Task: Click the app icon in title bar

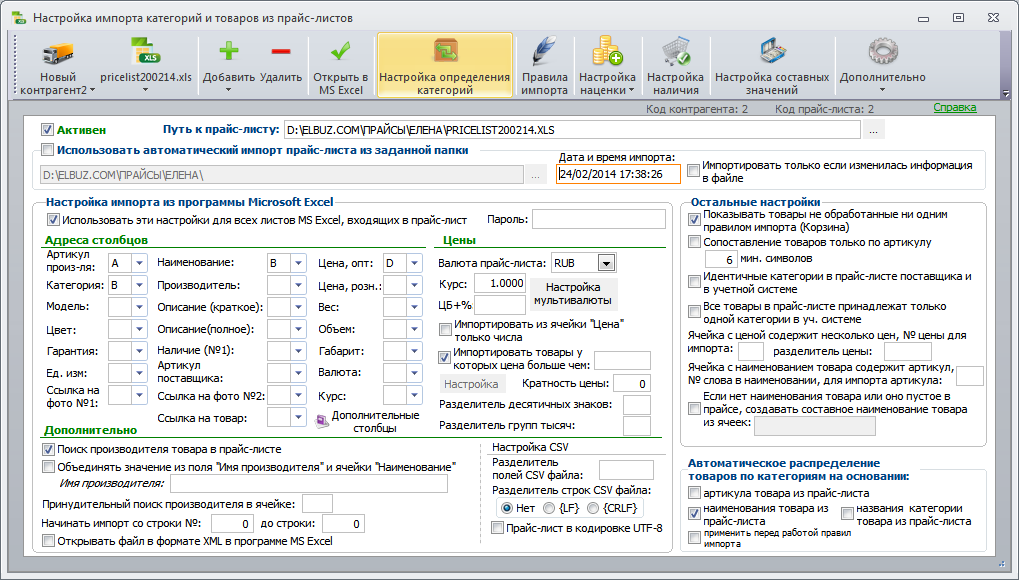Action: [x=19, y=18]
